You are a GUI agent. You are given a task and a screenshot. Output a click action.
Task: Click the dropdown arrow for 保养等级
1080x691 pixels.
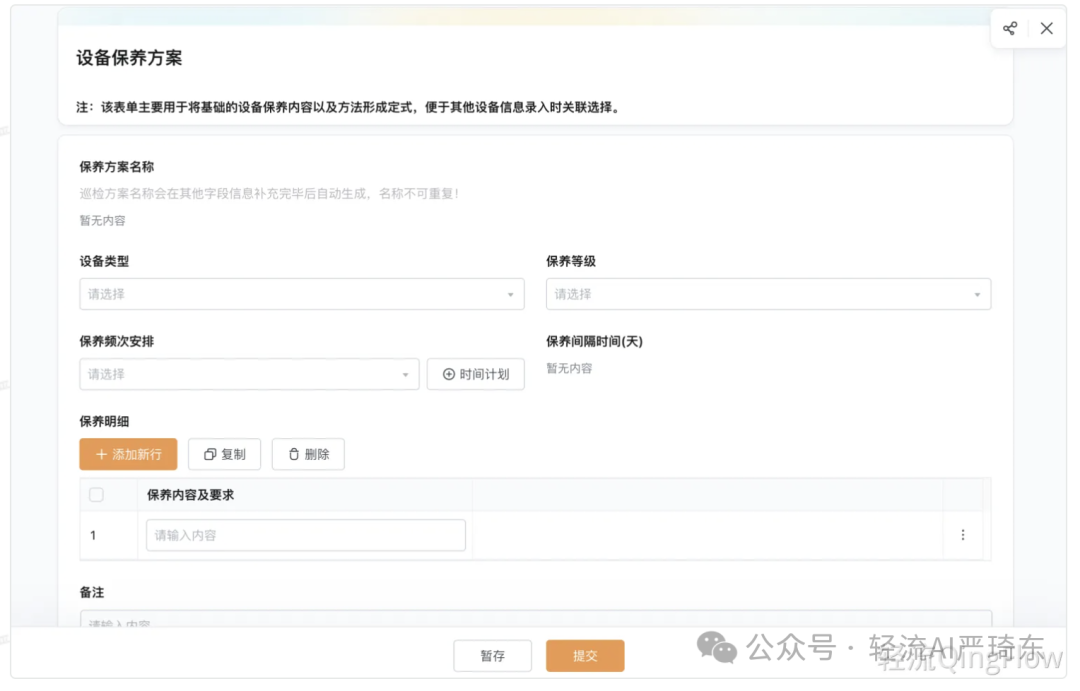click(977, 294)
